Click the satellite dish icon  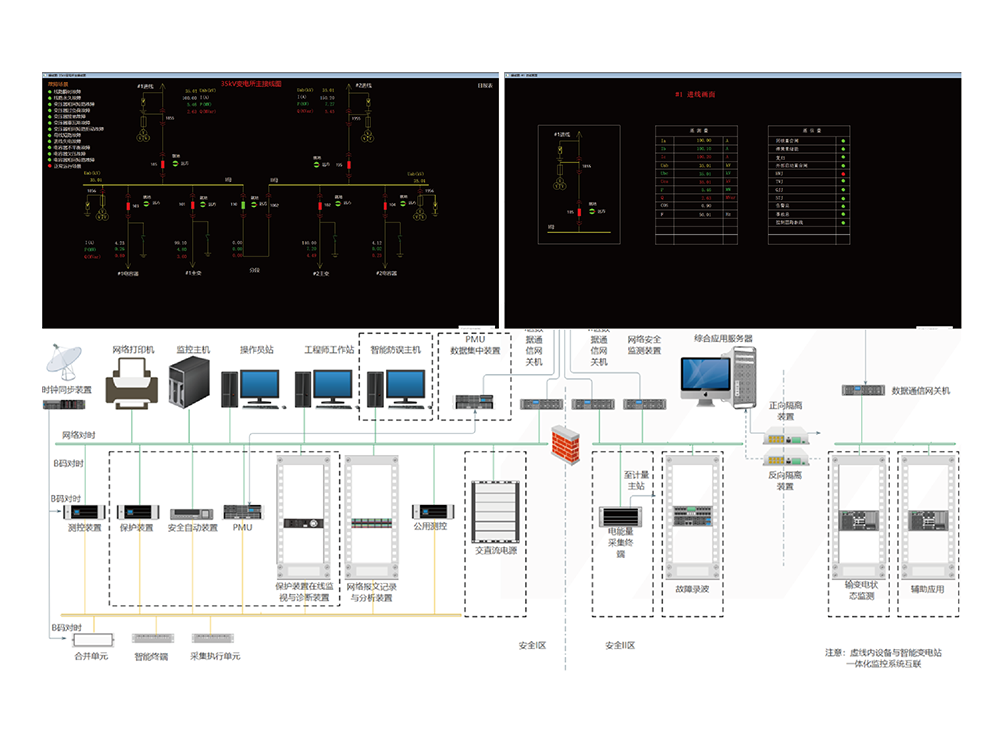point(65,363)
